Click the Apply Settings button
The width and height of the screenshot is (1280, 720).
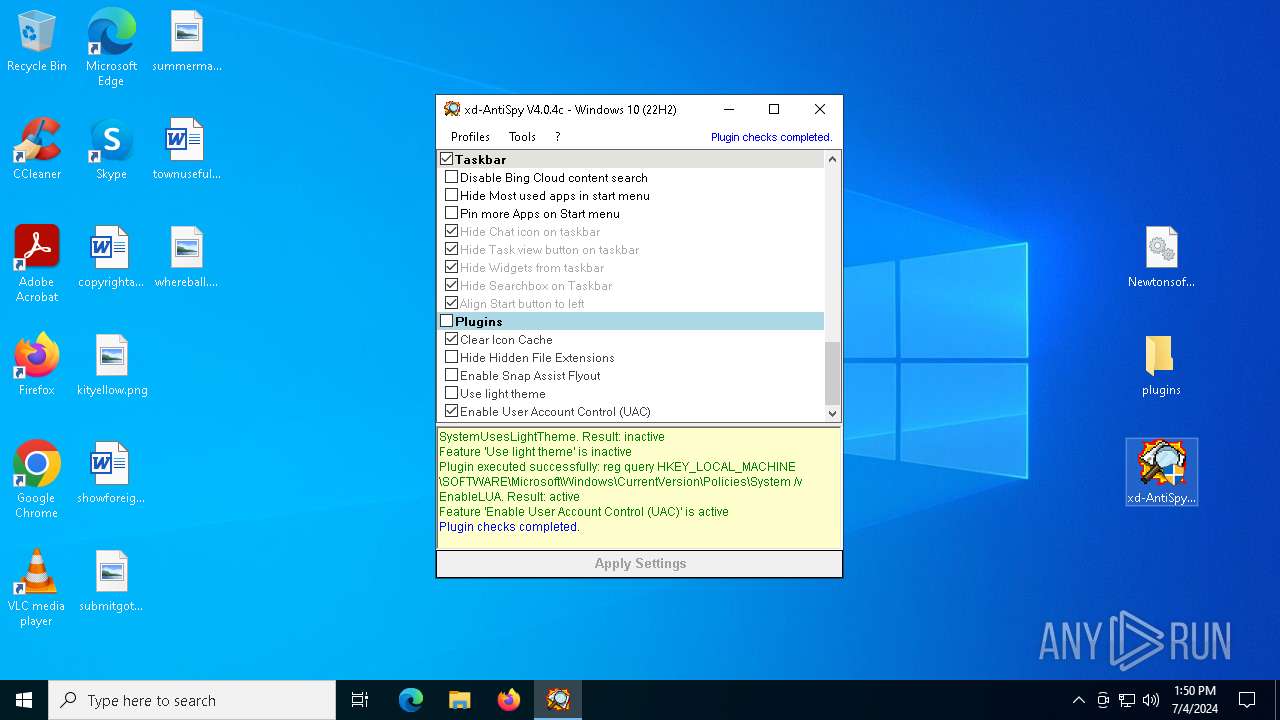640,564
